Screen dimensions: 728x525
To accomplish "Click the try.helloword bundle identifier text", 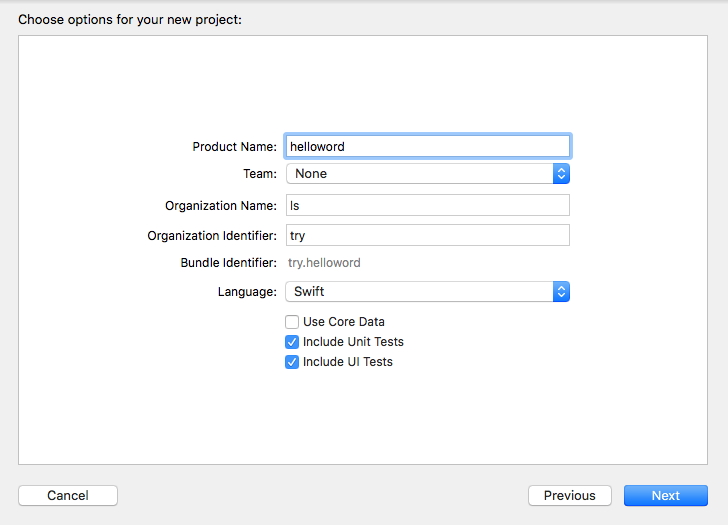I will click(x=324, y=263).
